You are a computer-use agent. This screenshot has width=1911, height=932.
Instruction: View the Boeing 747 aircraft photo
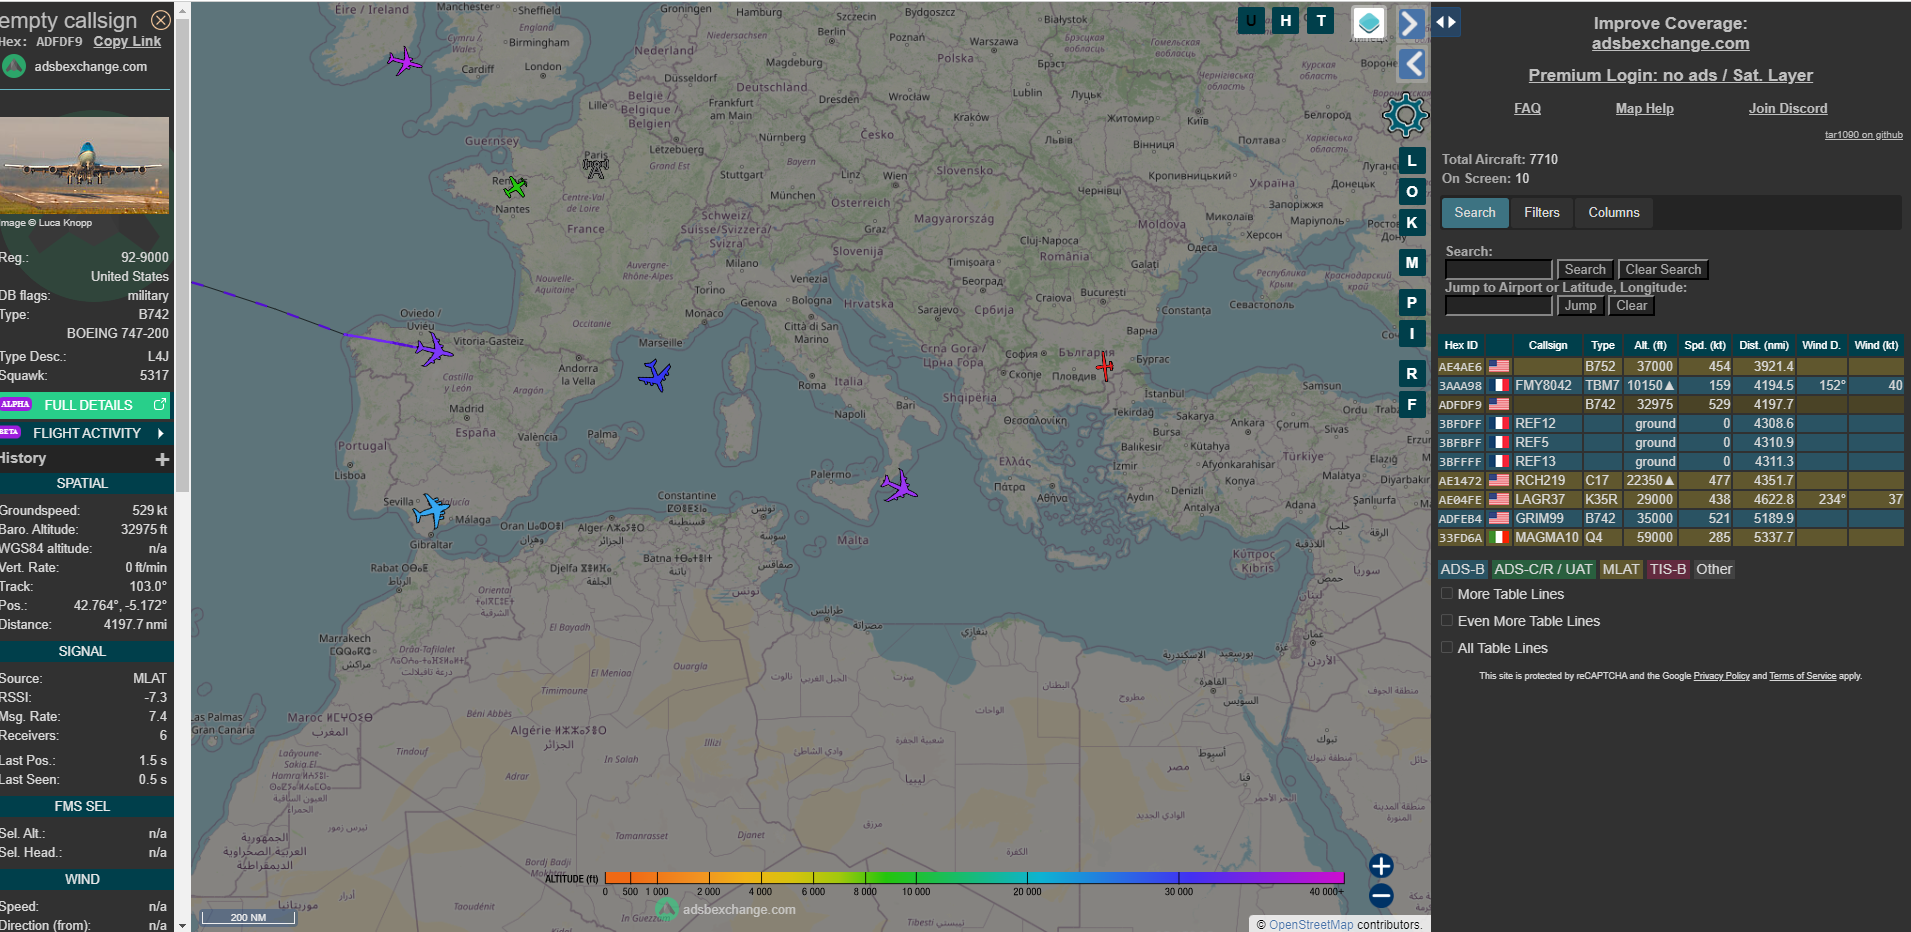click(84, 165)
